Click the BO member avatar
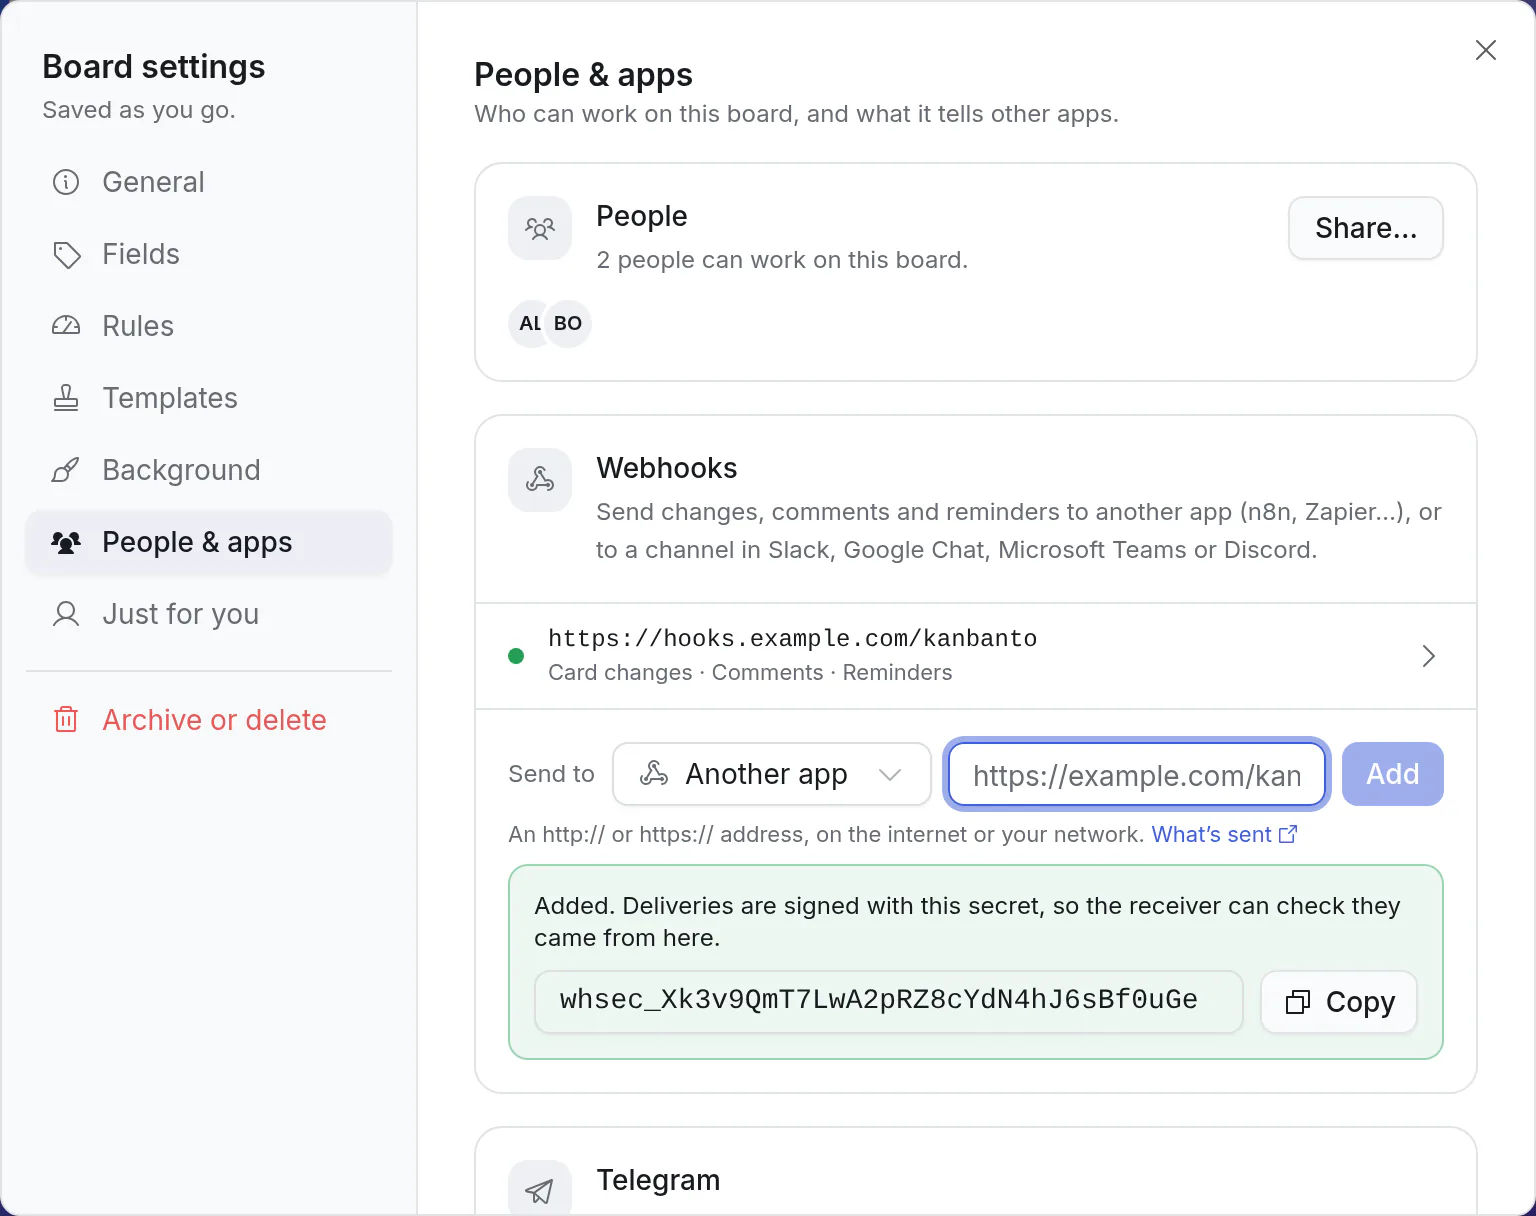1536x1216 pixels. [x=568, y=324]
